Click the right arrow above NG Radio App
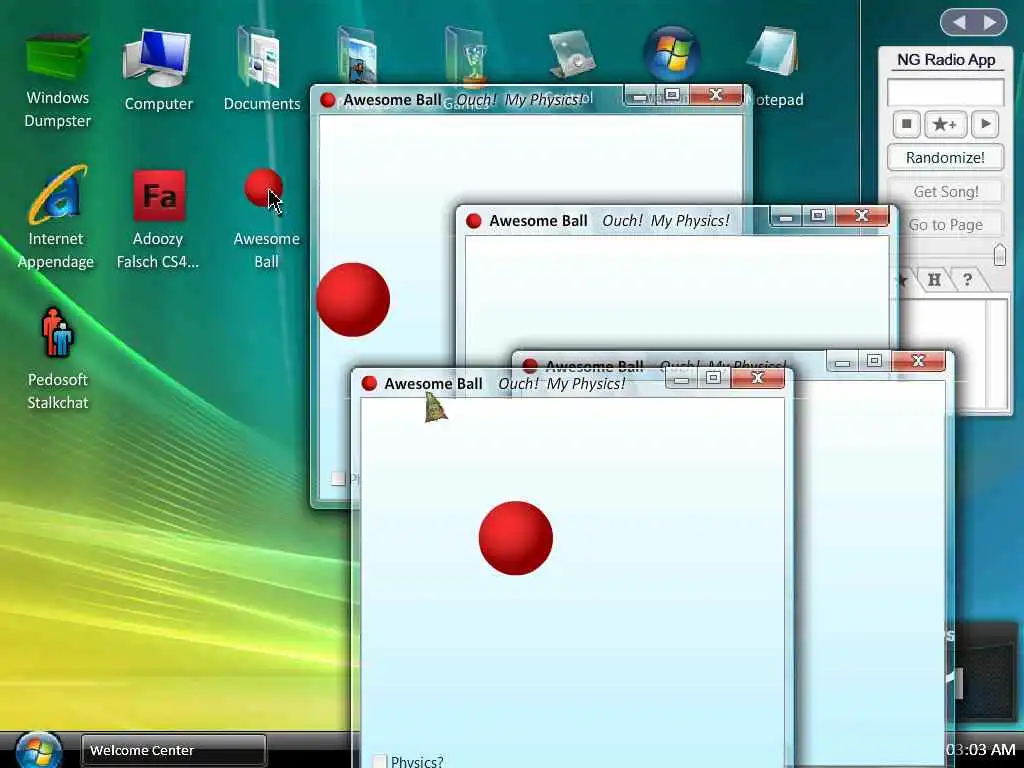 (991, 23)
